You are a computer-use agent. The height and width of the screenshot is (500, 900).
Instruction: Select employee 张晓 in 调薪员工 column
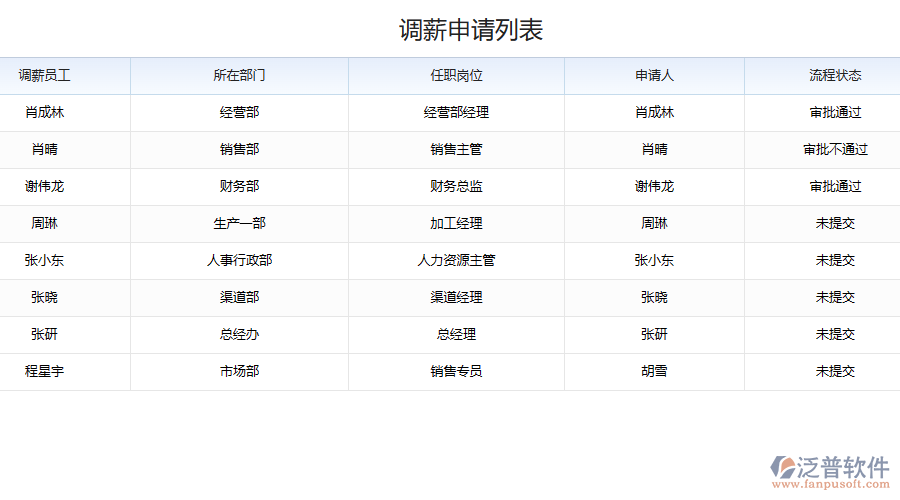click(x=44, y=297)
